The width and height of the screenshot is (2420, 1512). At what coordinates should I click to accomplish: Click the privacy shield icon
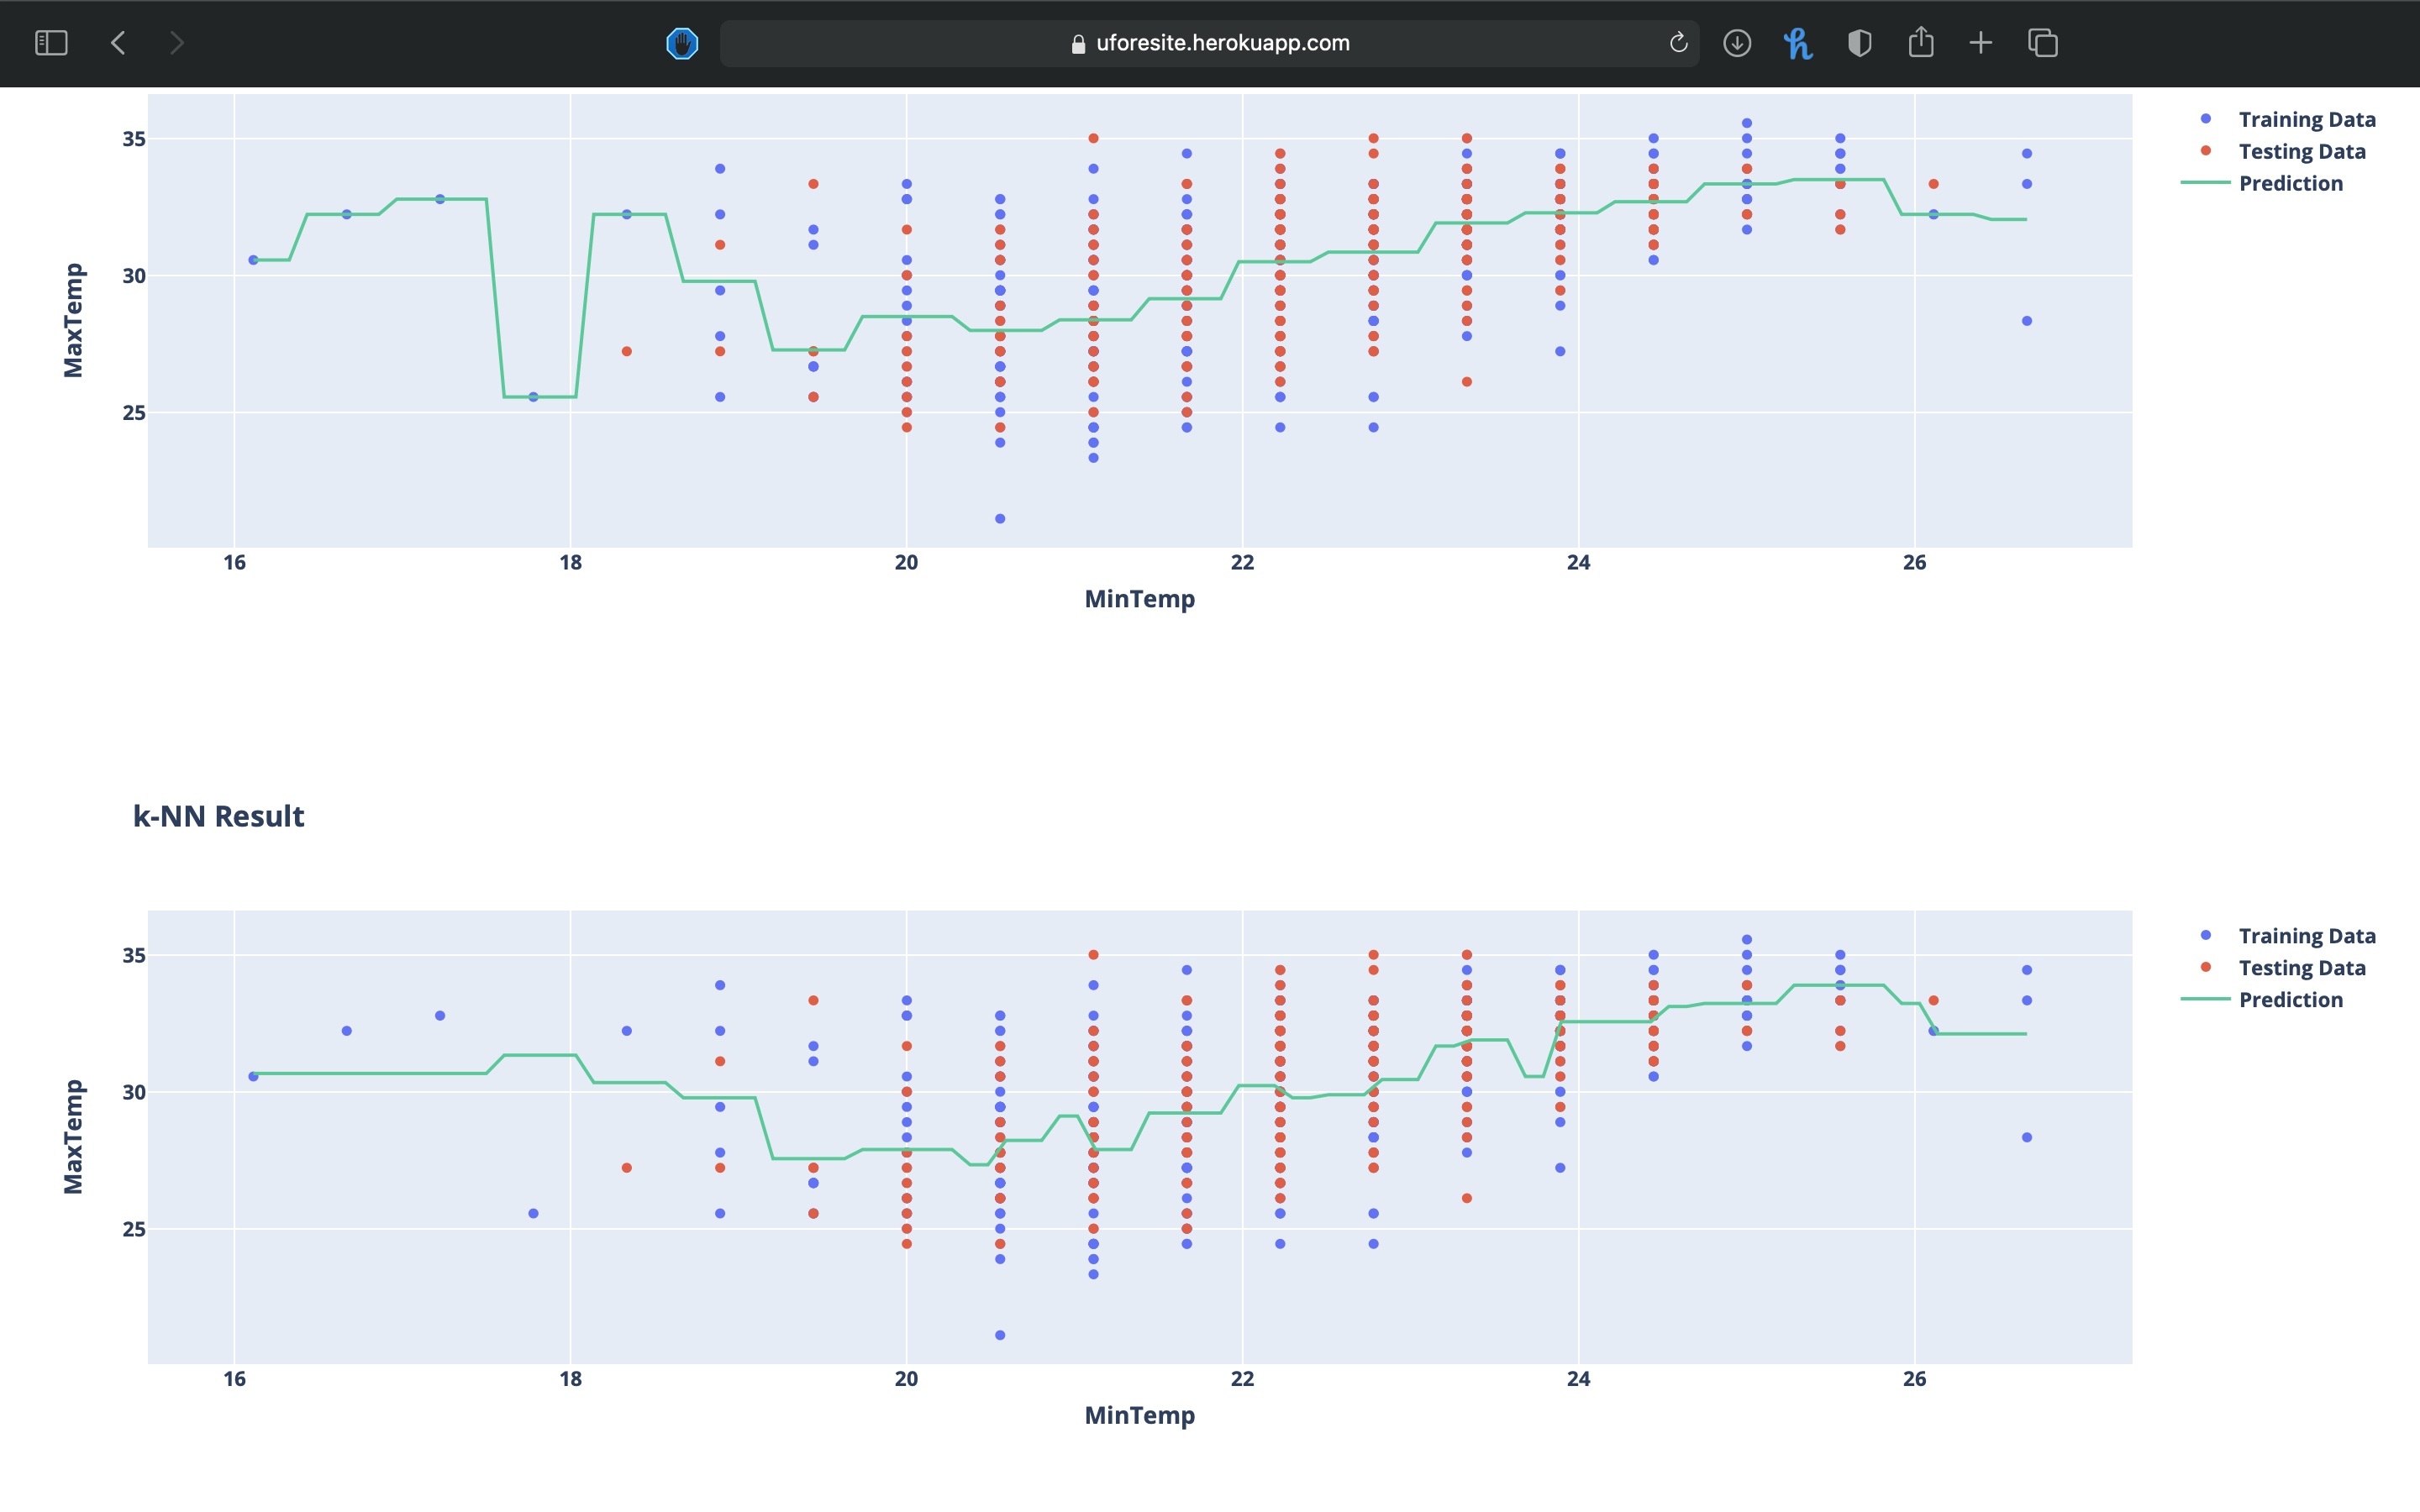tap(1859, 43)
